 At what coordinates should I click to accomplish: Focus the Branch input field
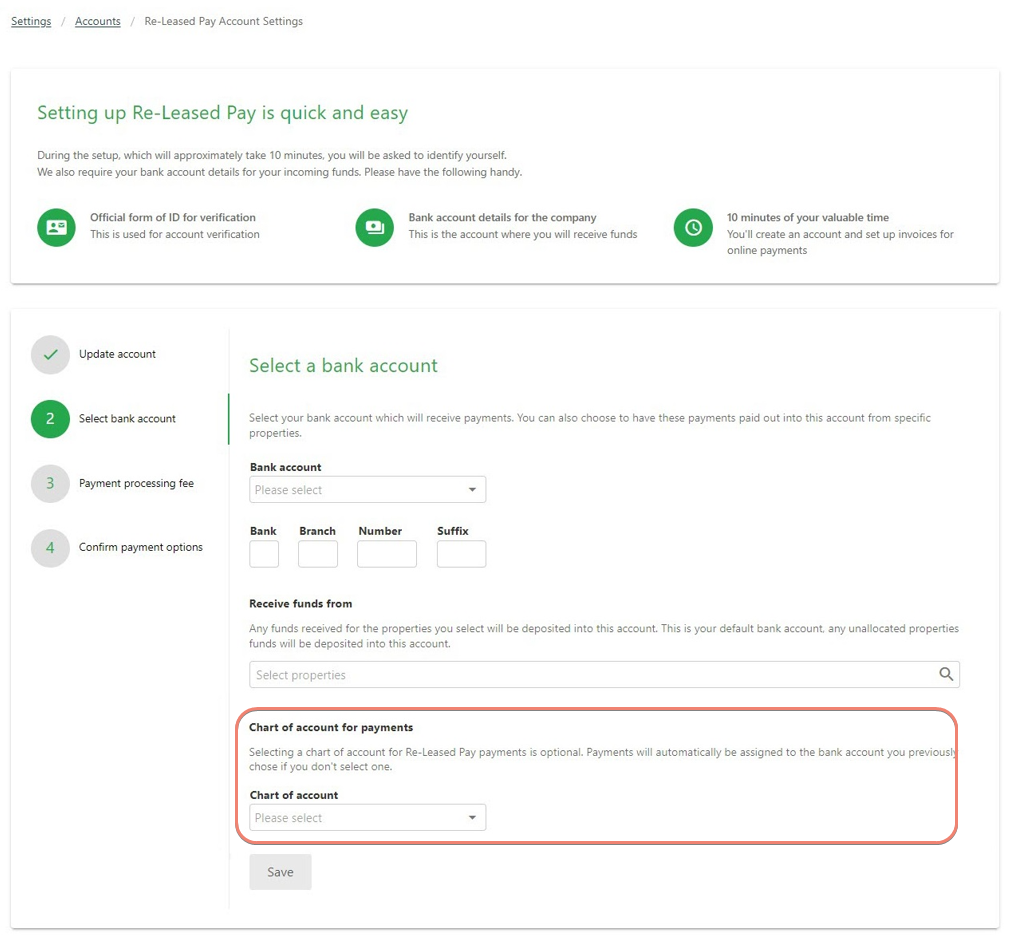point(318,554)
